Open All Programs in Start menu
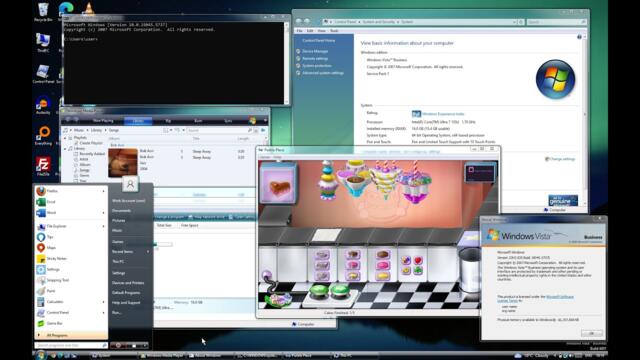The width and height of the screenshot is (640, 360). [71, 335]
